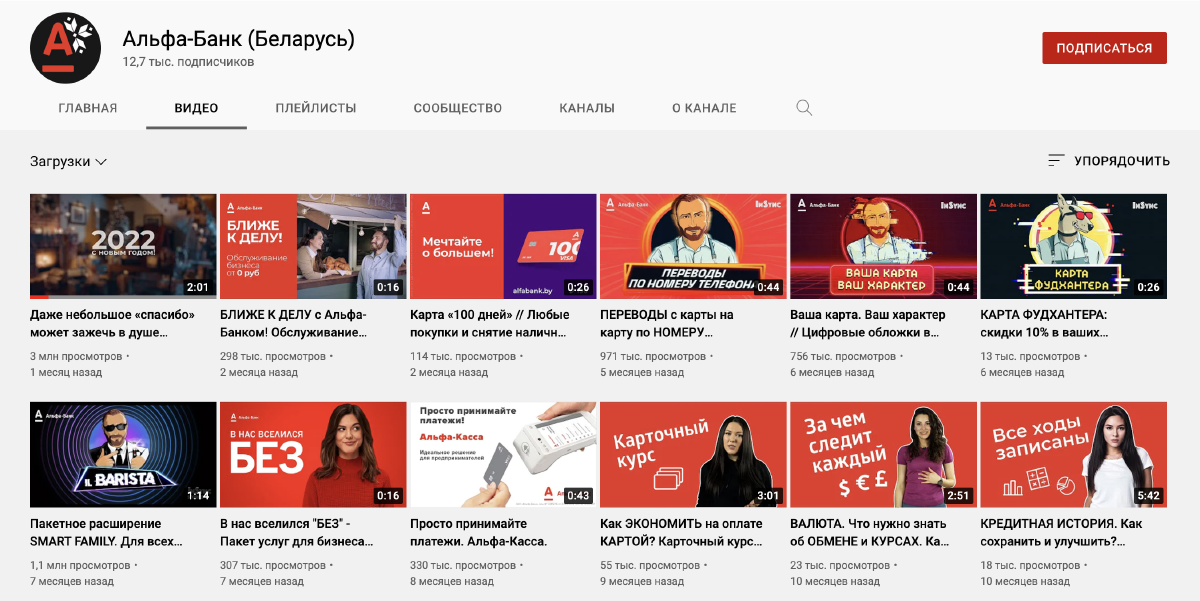Image resolution: width=1200 pixels, height=601 pixels.
Task: Open the Карточный курс thumbnail
Action: tap(693, 455)
